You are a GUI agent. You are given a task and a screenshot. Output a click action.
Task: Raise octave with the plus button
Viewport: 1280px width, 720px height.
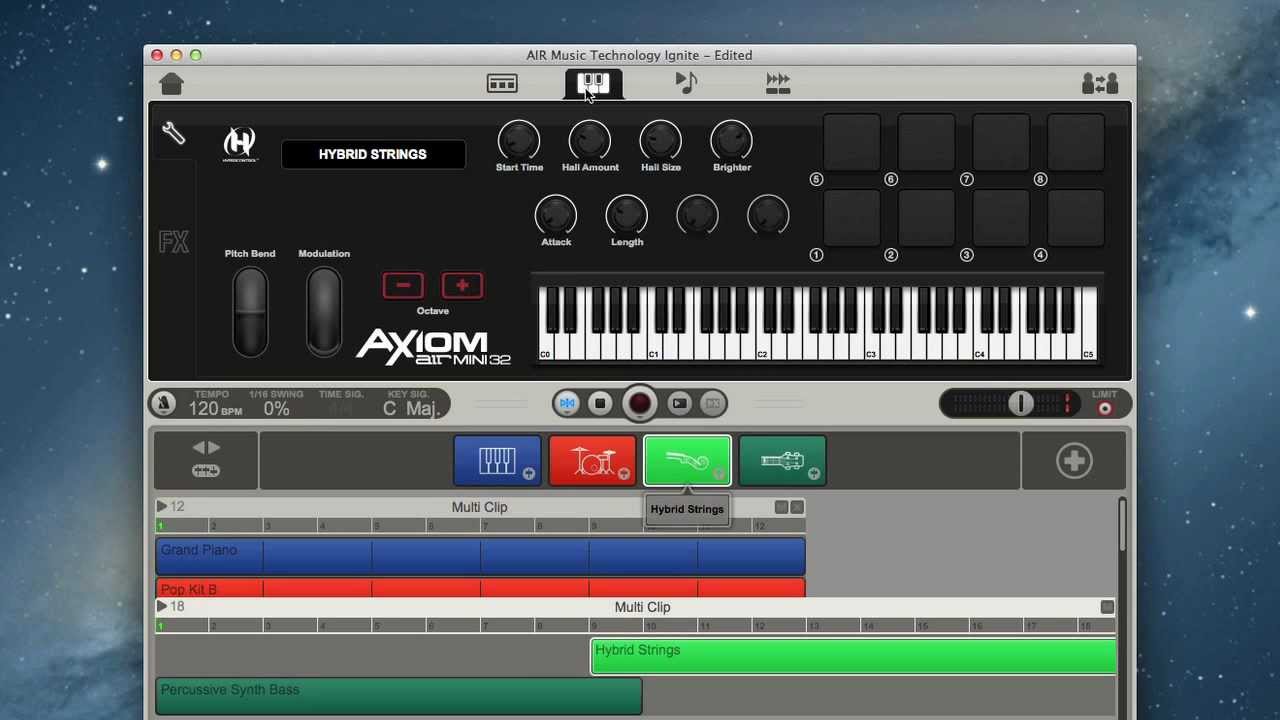pos(462,285)
